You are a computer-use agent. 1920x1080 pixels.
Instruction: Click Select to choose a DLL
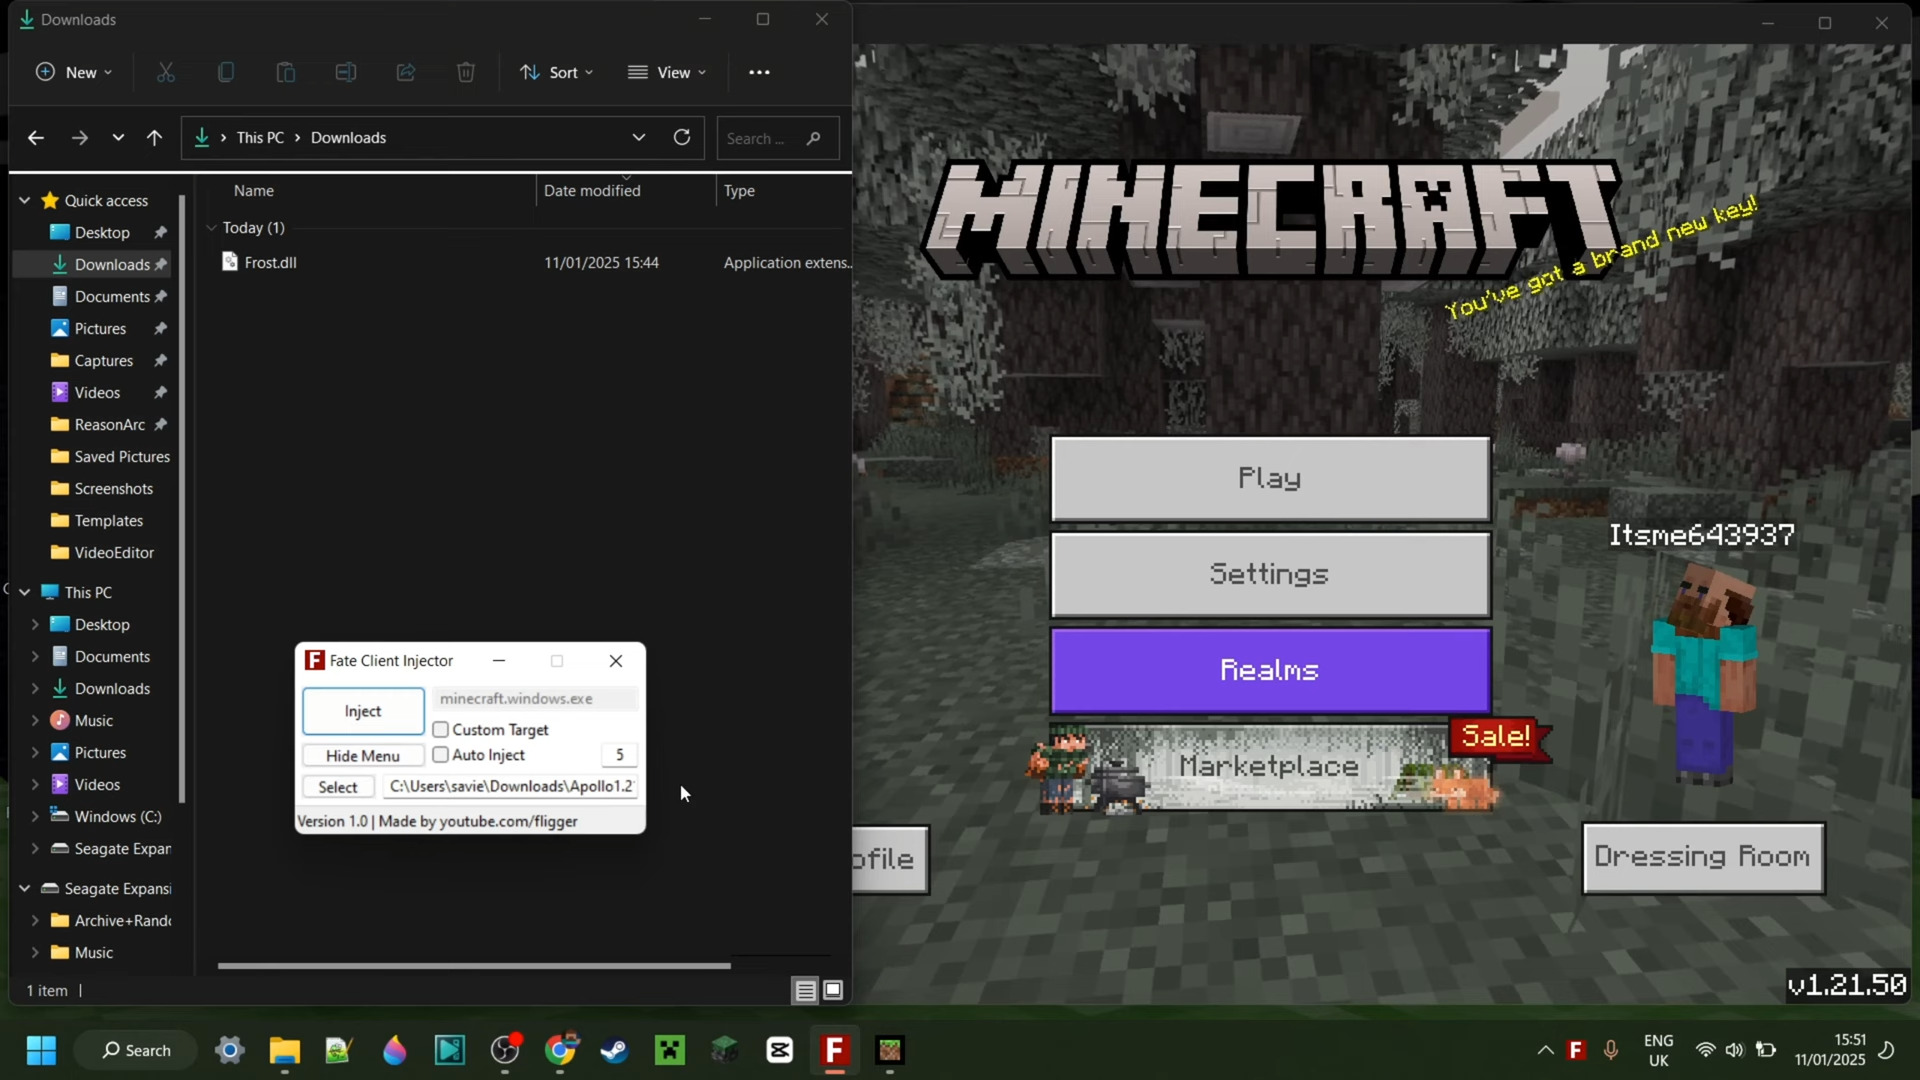pyautogui.click(x=338, y=786)
